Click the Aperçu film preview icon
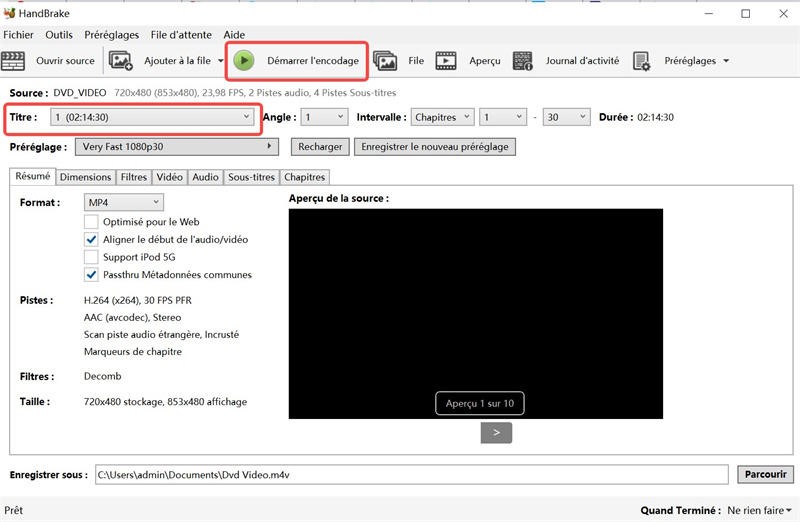800x522 pixels. tap(445, 61)
